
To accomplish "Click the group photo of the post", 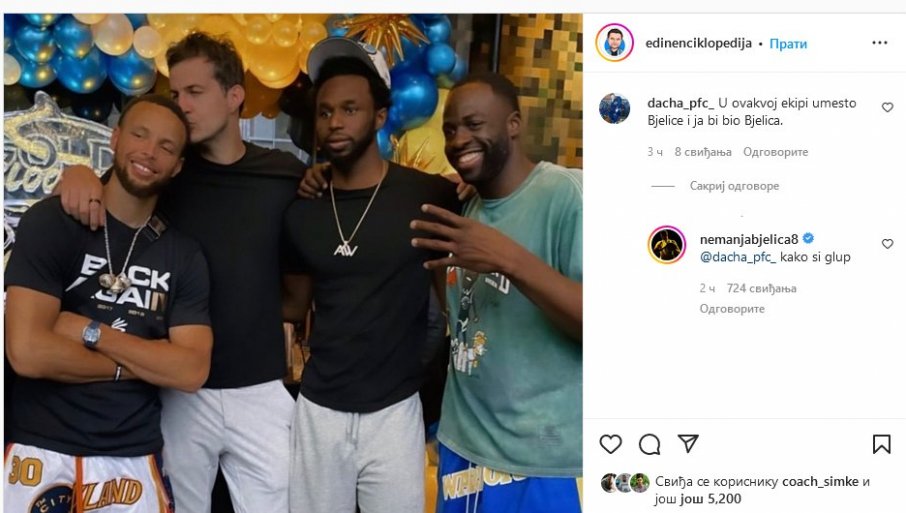I will 292,263.
